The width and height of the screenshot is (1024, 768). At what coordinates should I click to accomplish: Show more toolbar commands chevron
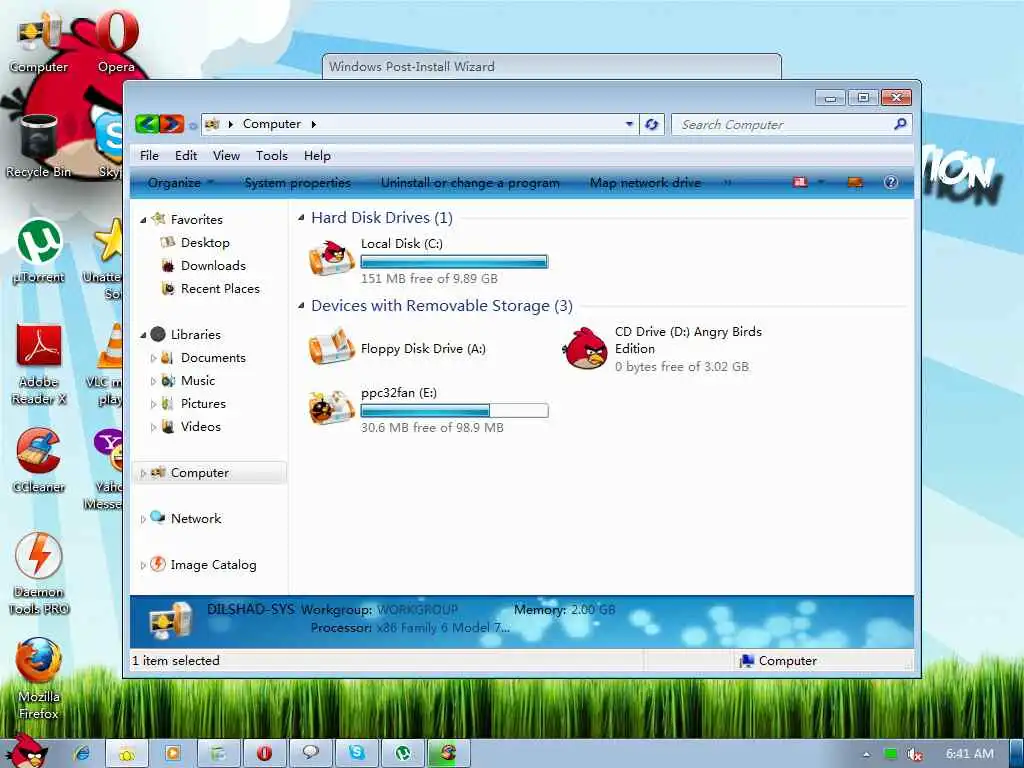[727, 182]
